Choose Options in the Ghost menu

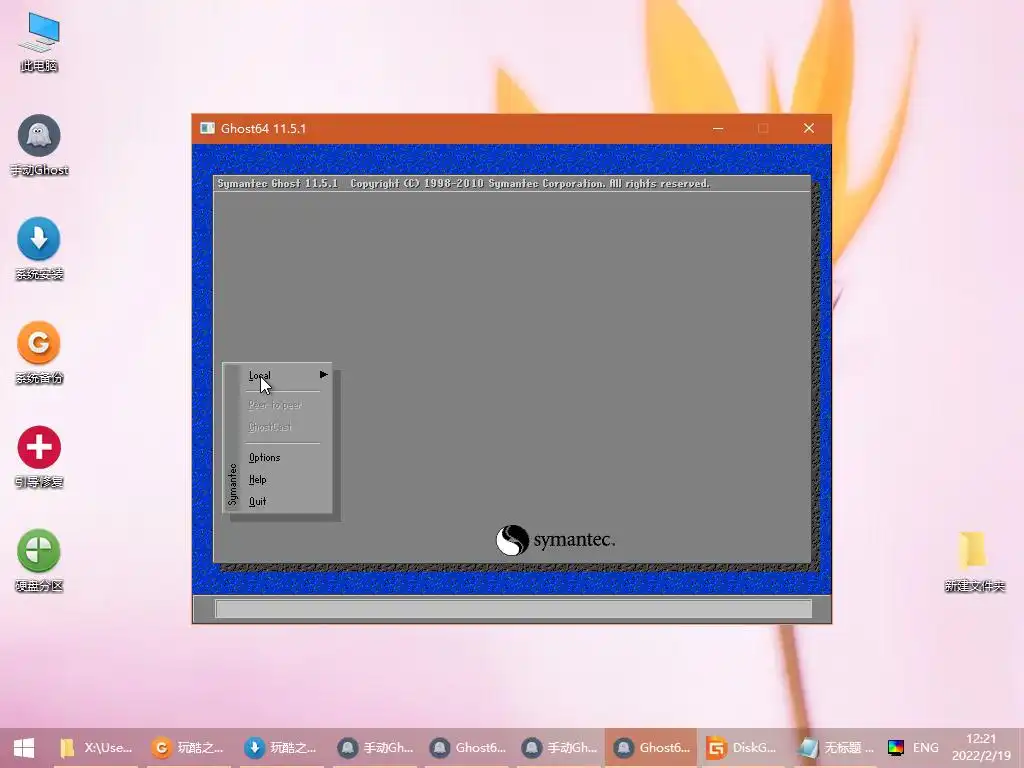[x=264, y=457]
